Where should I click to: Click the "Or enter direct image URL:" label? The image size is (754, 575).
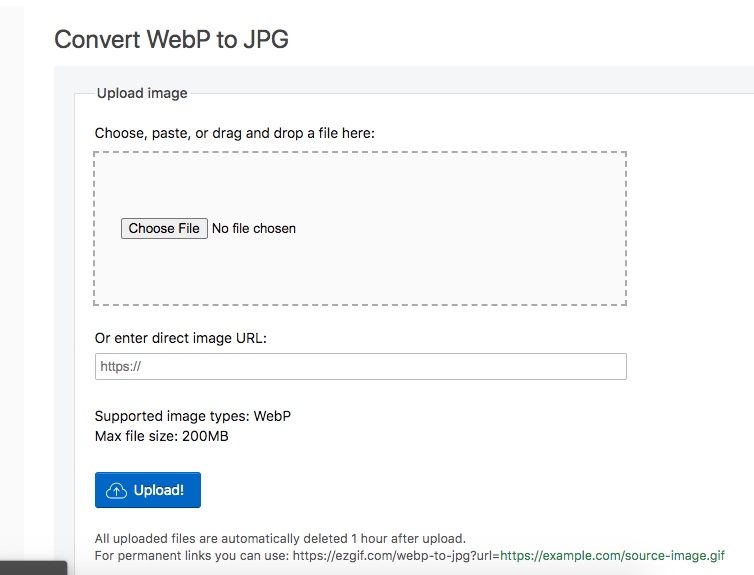[x=180, y=338]
